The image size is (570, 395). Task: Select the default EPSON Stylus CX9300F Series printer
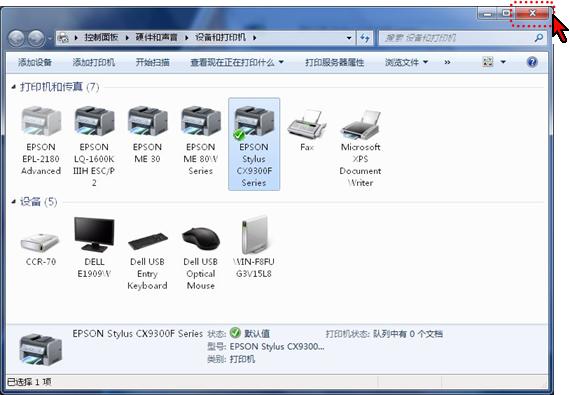click(x=254, y=144)
